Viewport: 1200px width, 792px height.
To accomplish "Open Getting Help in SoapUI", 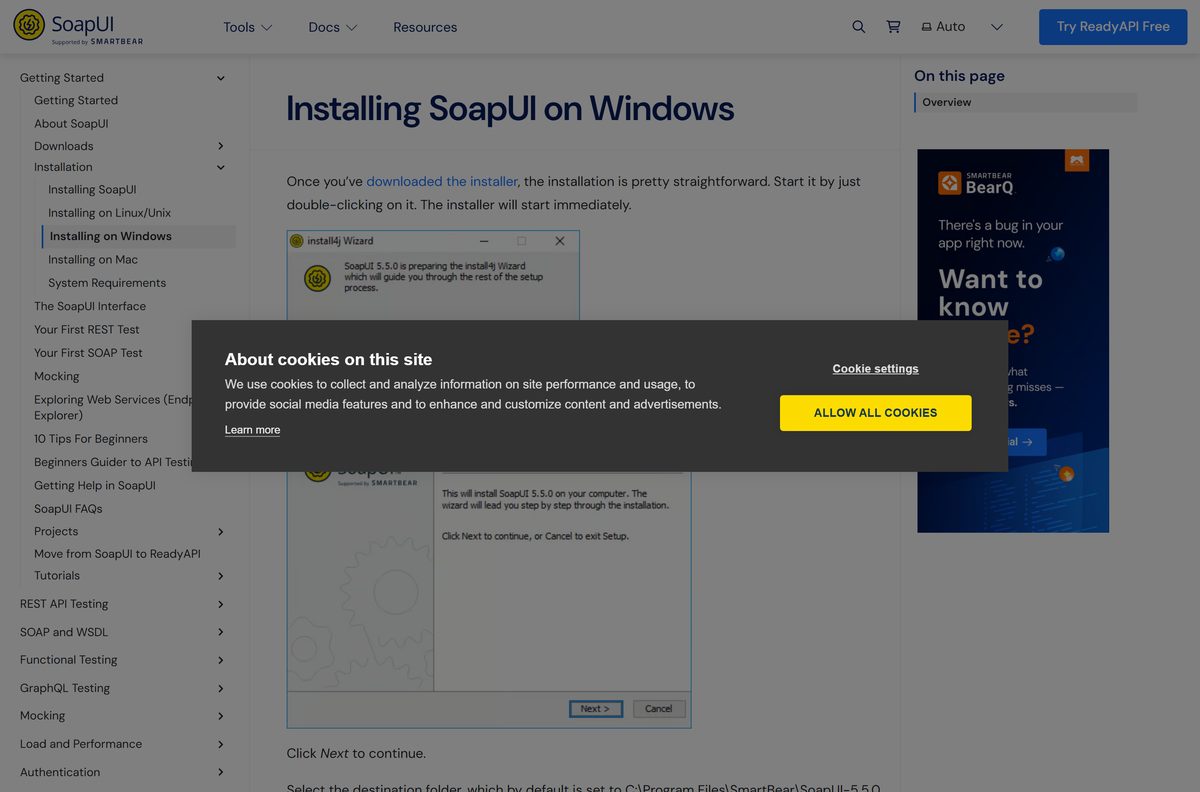I will click(95, 486).
